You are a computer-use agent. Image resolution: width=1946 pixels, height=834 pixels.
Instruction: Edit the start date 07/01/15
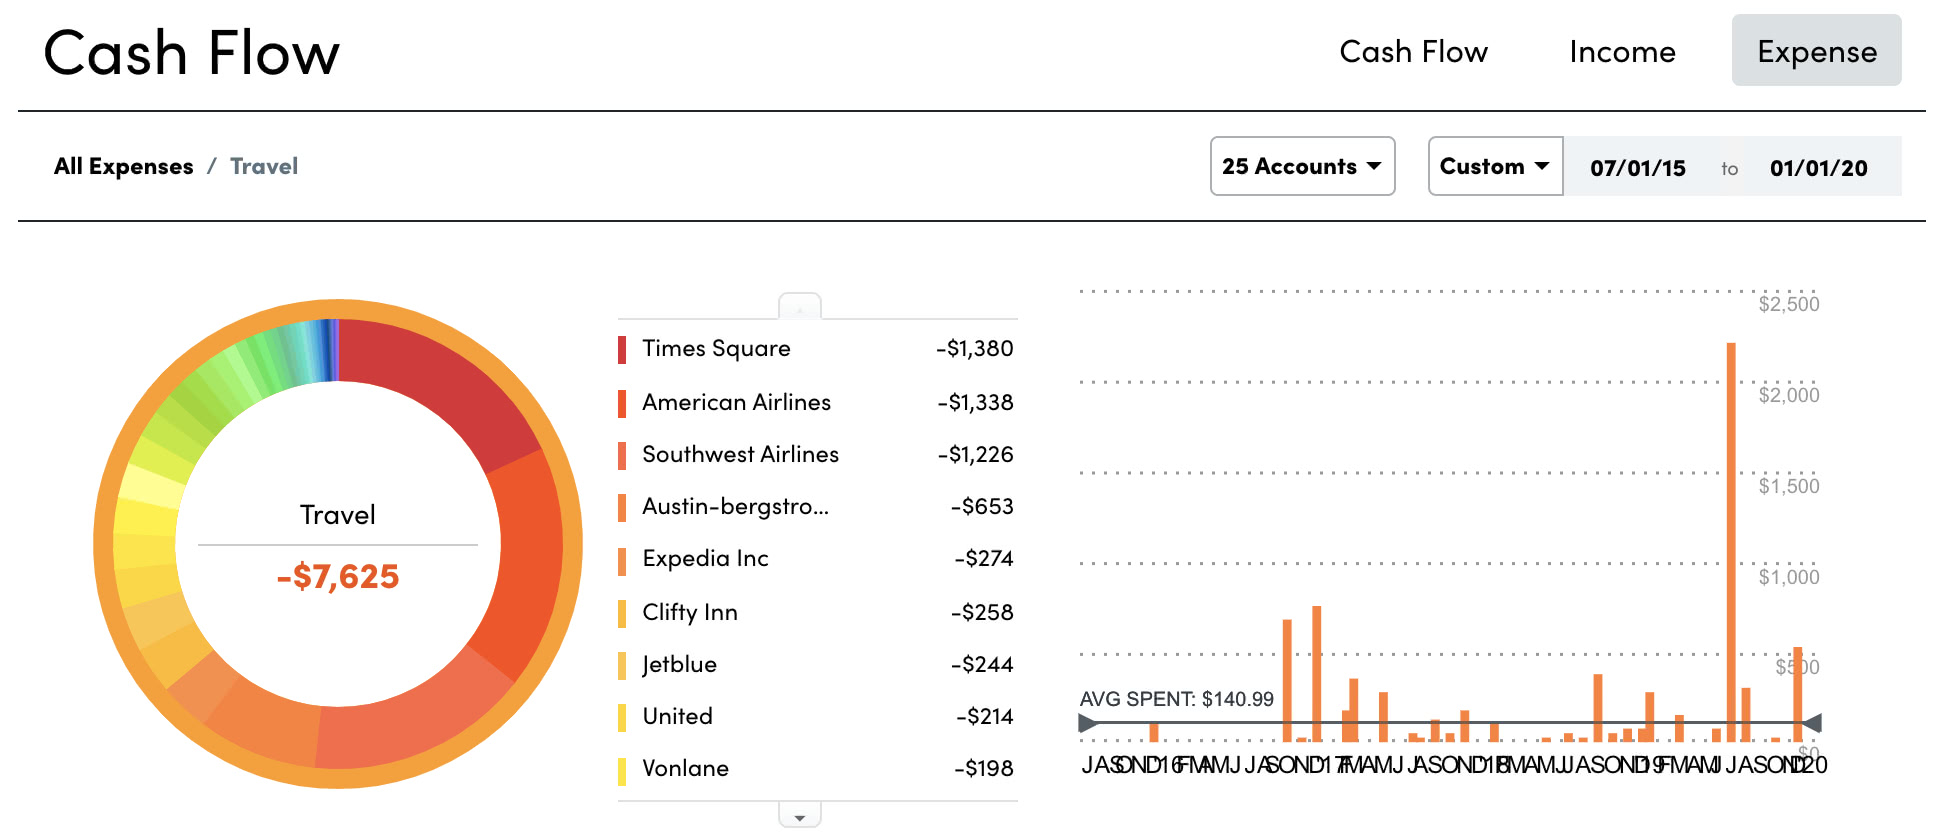click(1638, 168)
